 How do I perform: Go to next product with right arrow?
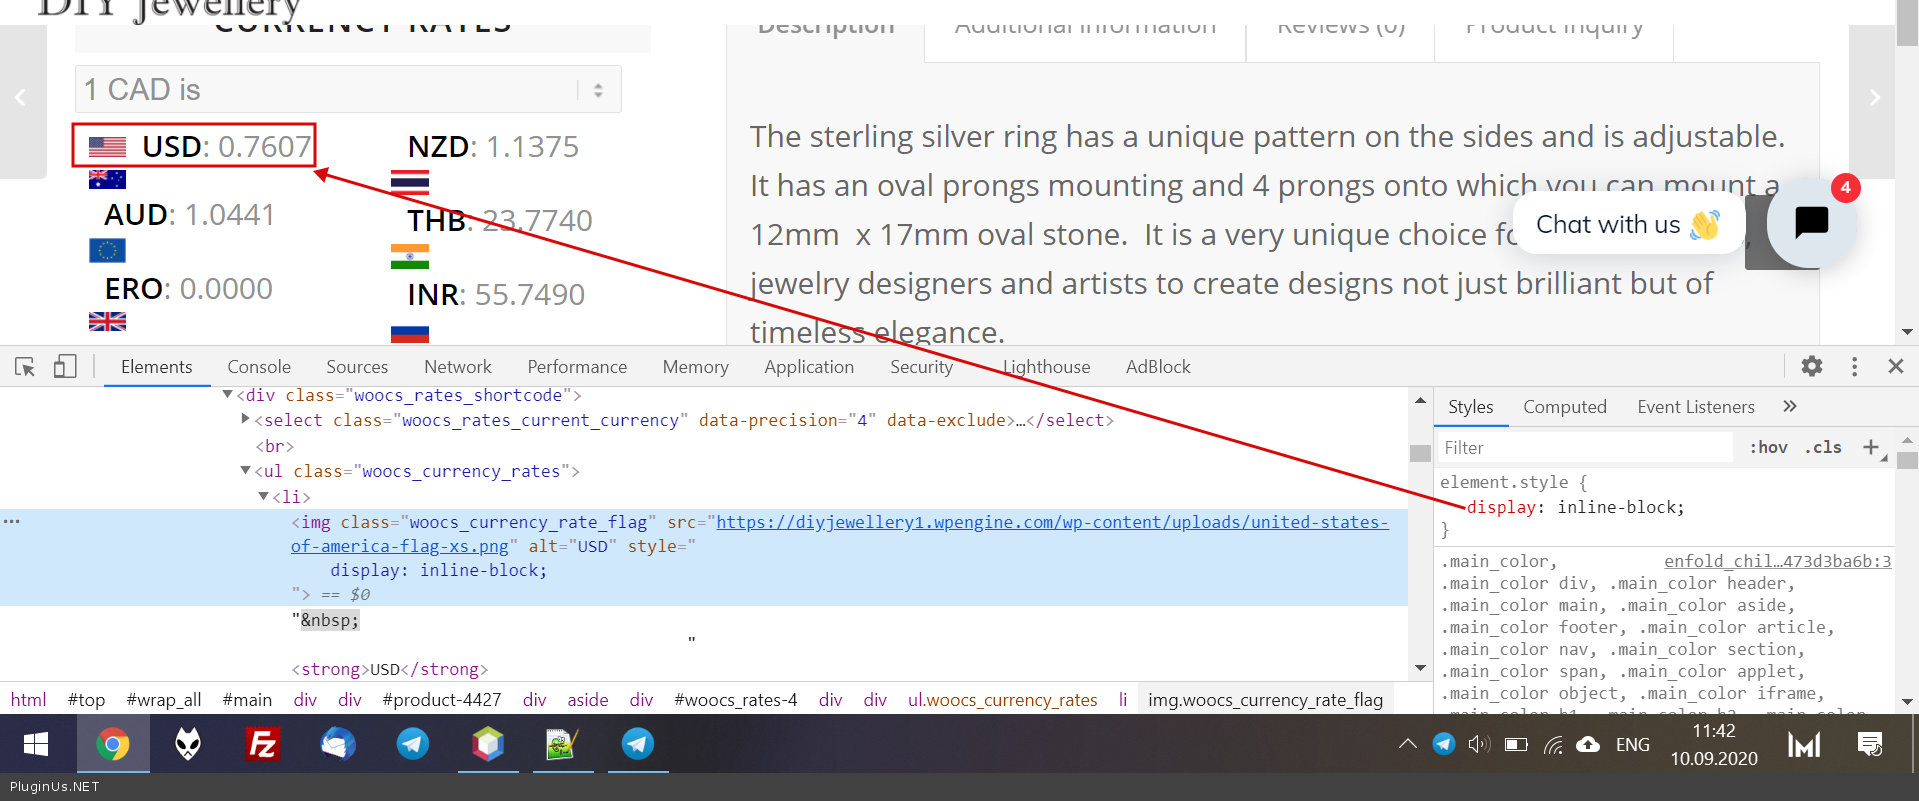click(1874, 97)
